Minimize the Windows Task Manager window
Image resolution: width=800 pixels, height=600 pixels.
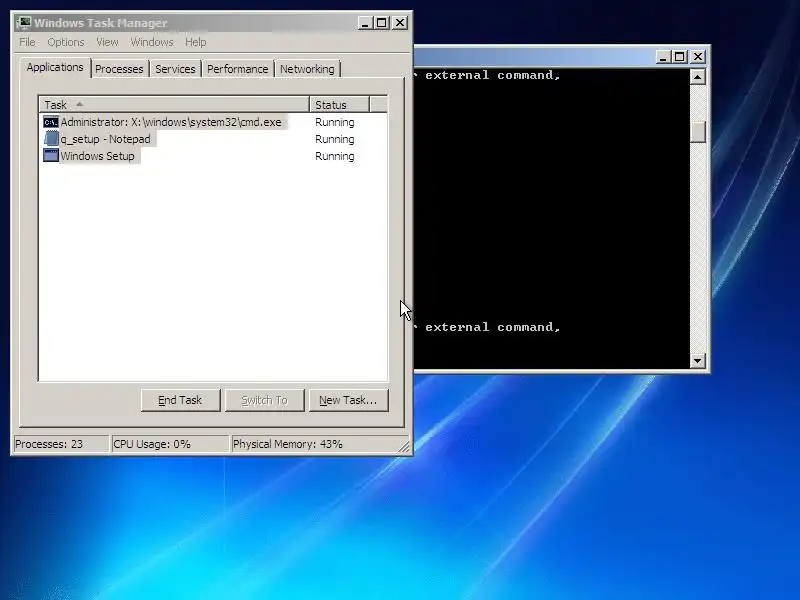(365, 23)
